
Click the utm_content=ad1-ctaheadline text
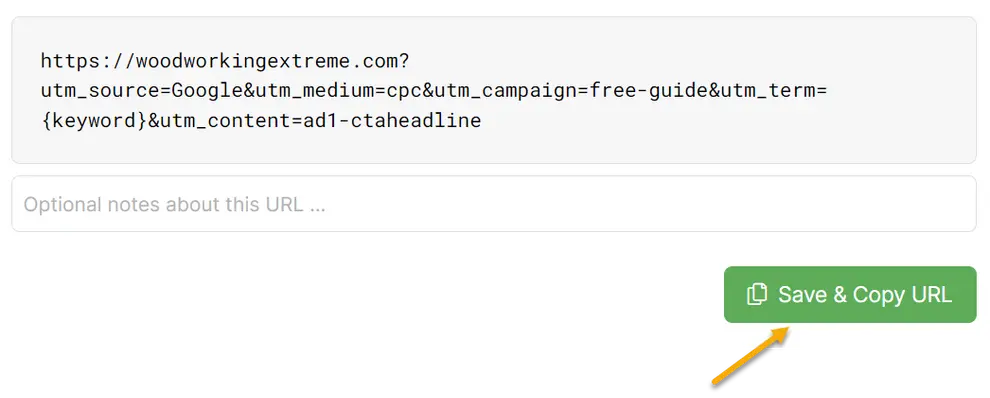coord(320,120)
